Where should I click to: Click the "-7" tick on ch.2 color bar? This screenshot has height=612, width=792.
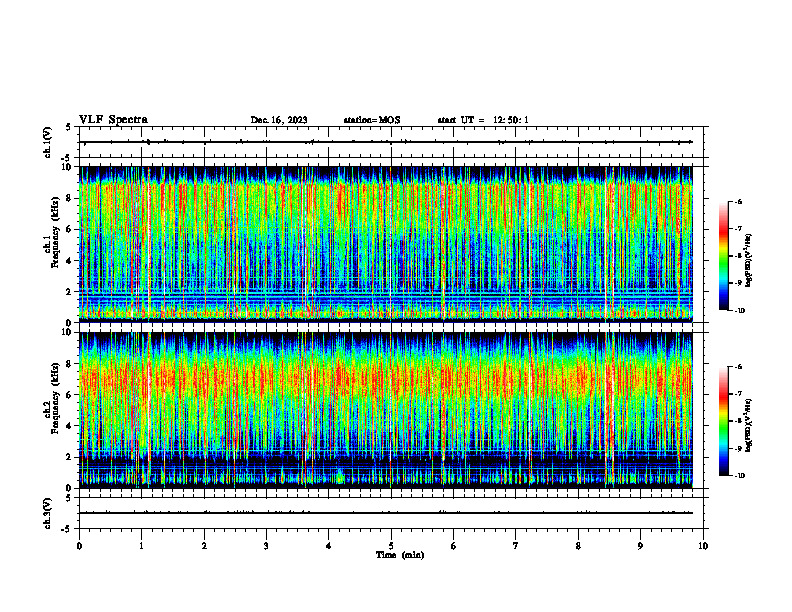point(738,394)
